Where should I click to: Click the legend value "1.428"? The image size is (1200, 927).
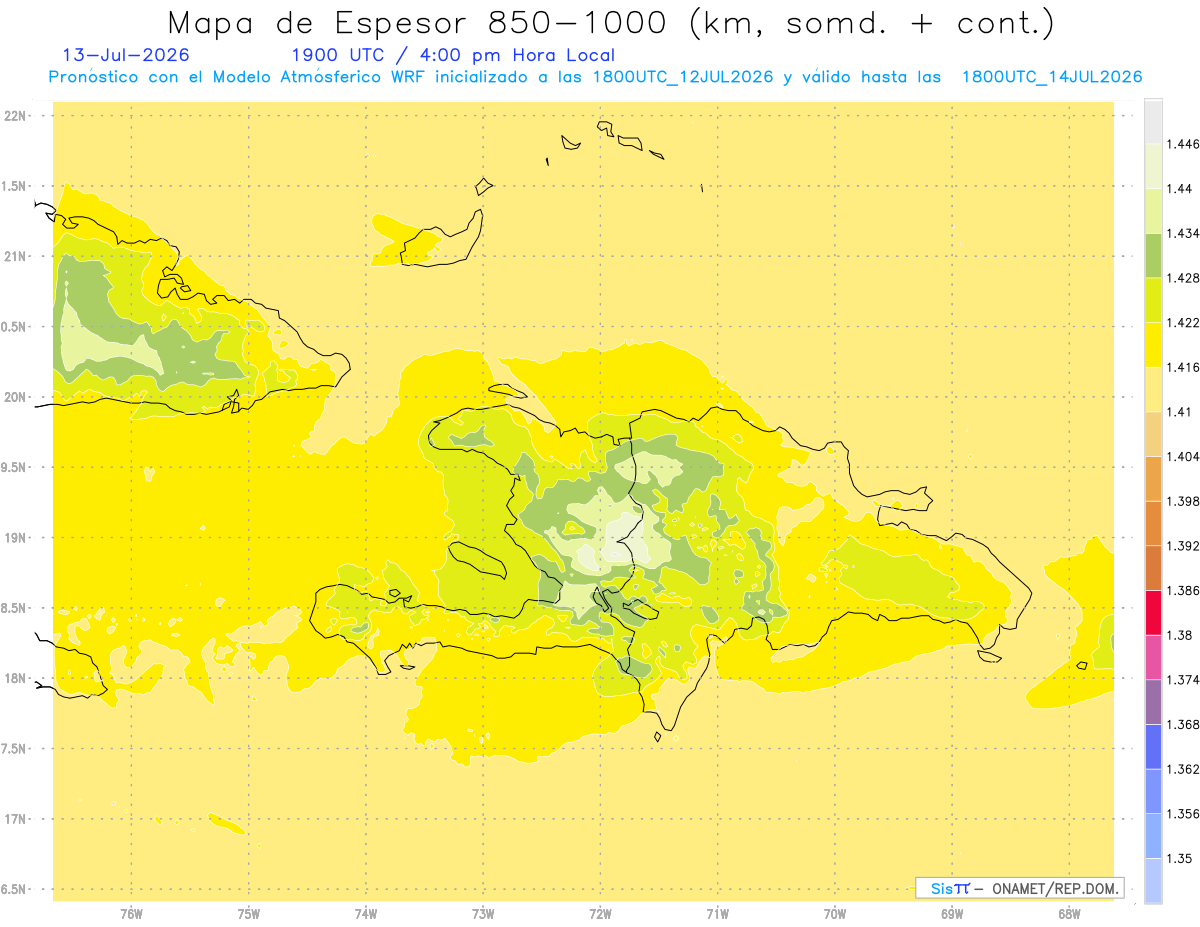pos(1182,278)
